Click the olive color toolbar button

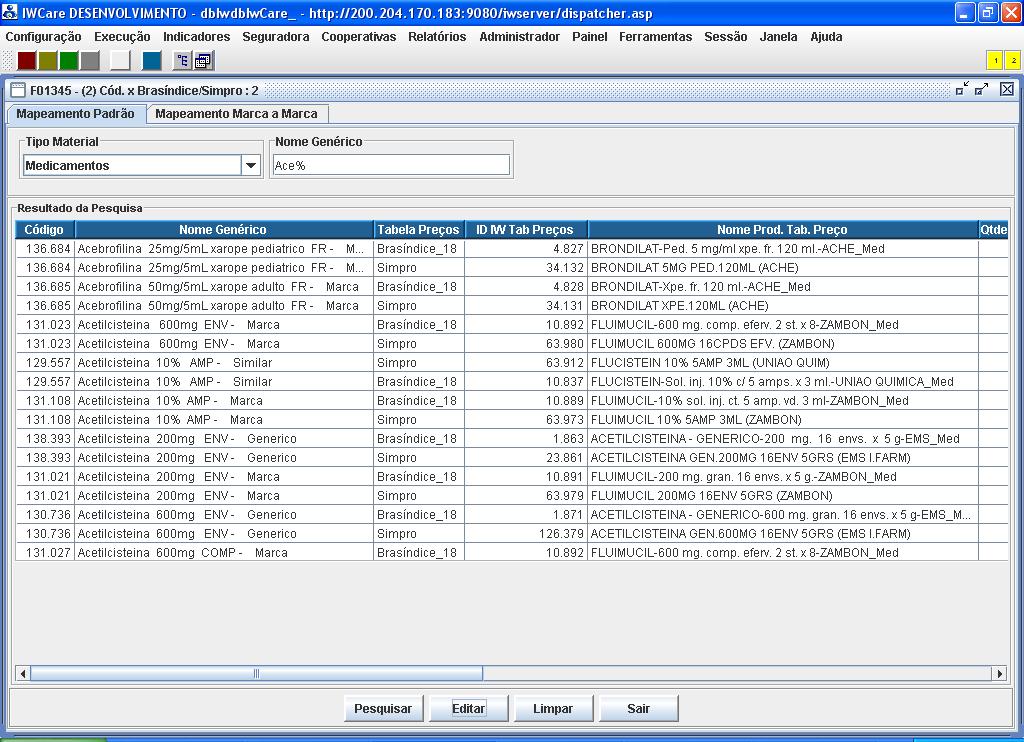48,61
